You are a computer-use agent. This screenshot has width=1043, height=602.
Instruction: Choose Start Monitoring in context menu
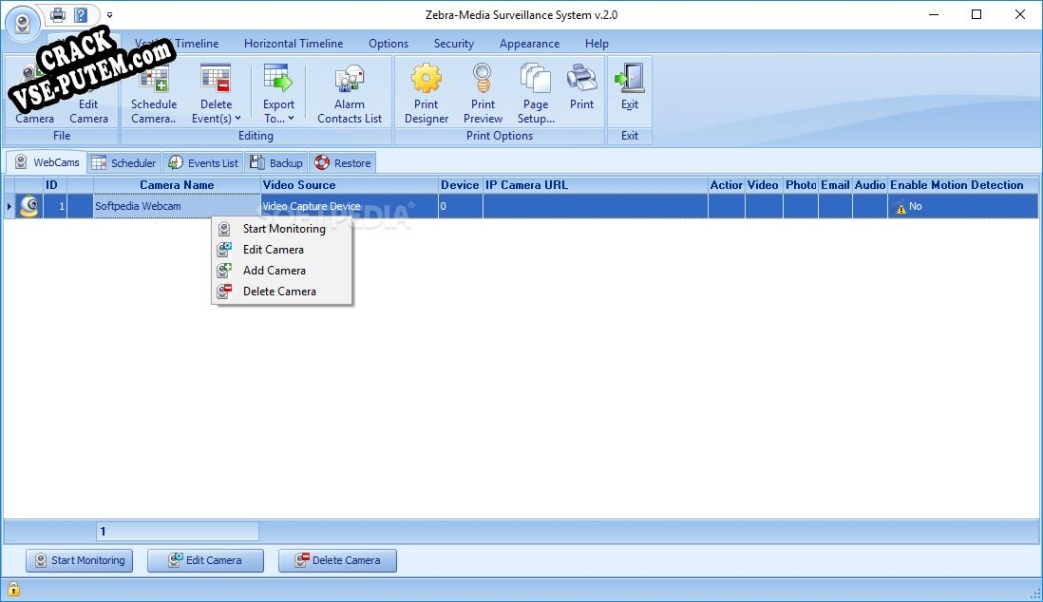[282, 228]
